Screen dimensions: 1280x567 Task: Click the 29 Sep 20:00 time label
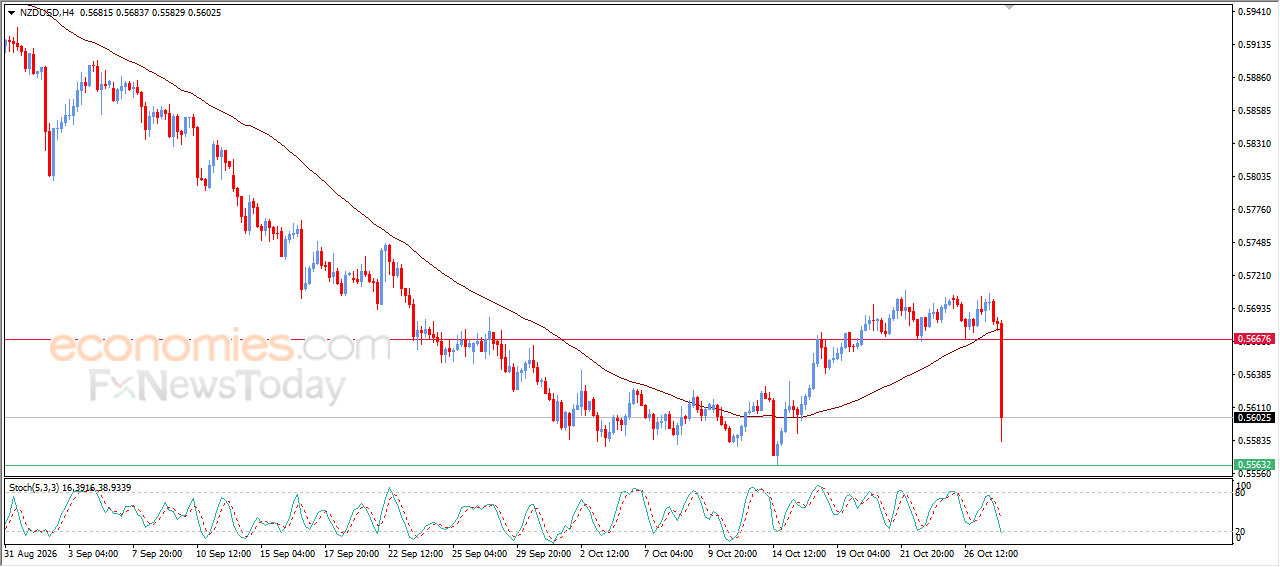coord(544,553)
